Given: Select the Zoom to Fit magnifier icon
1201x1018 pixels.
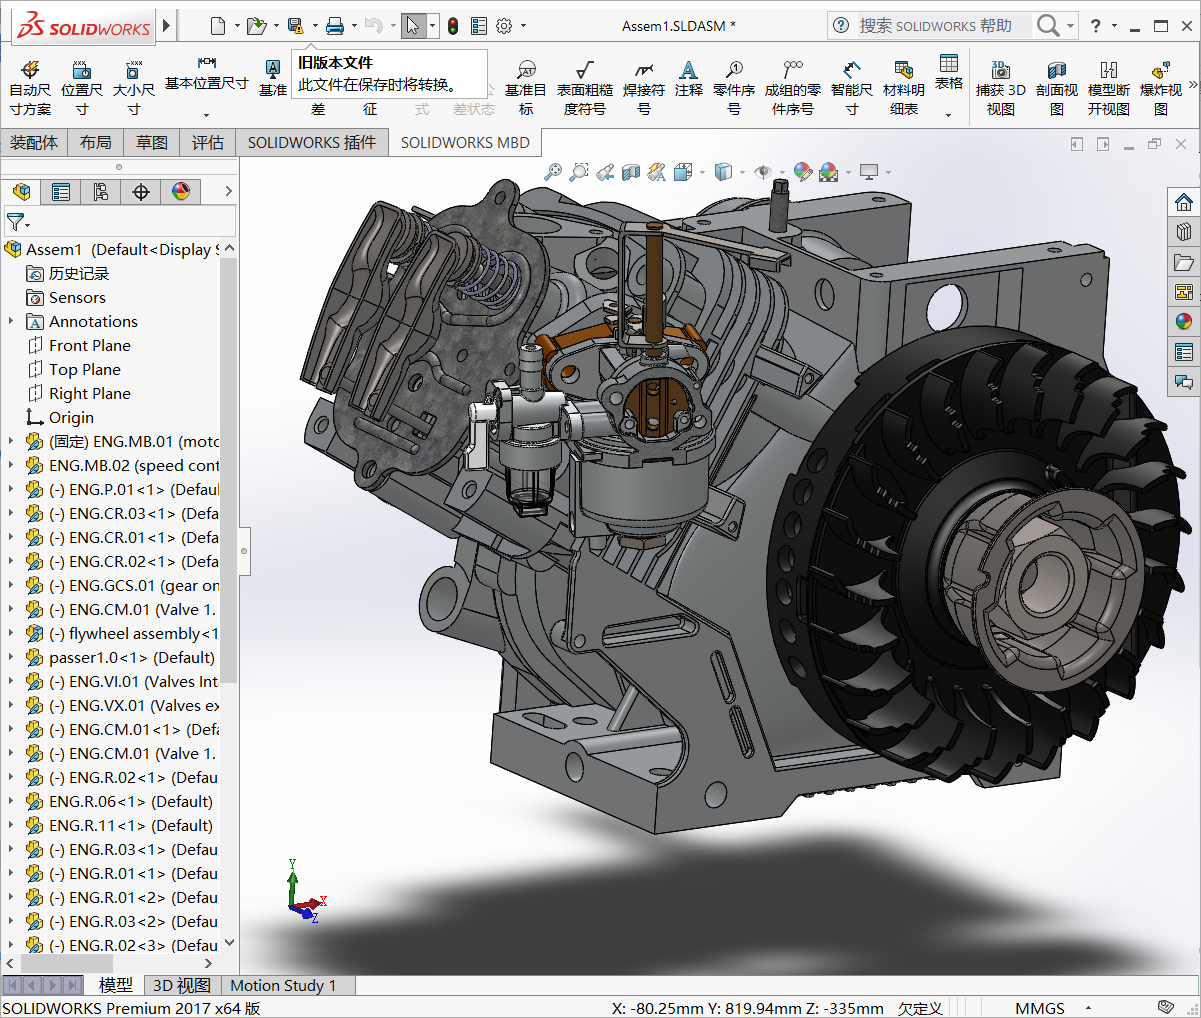Looking at the screenshot, I should point(553,172).
